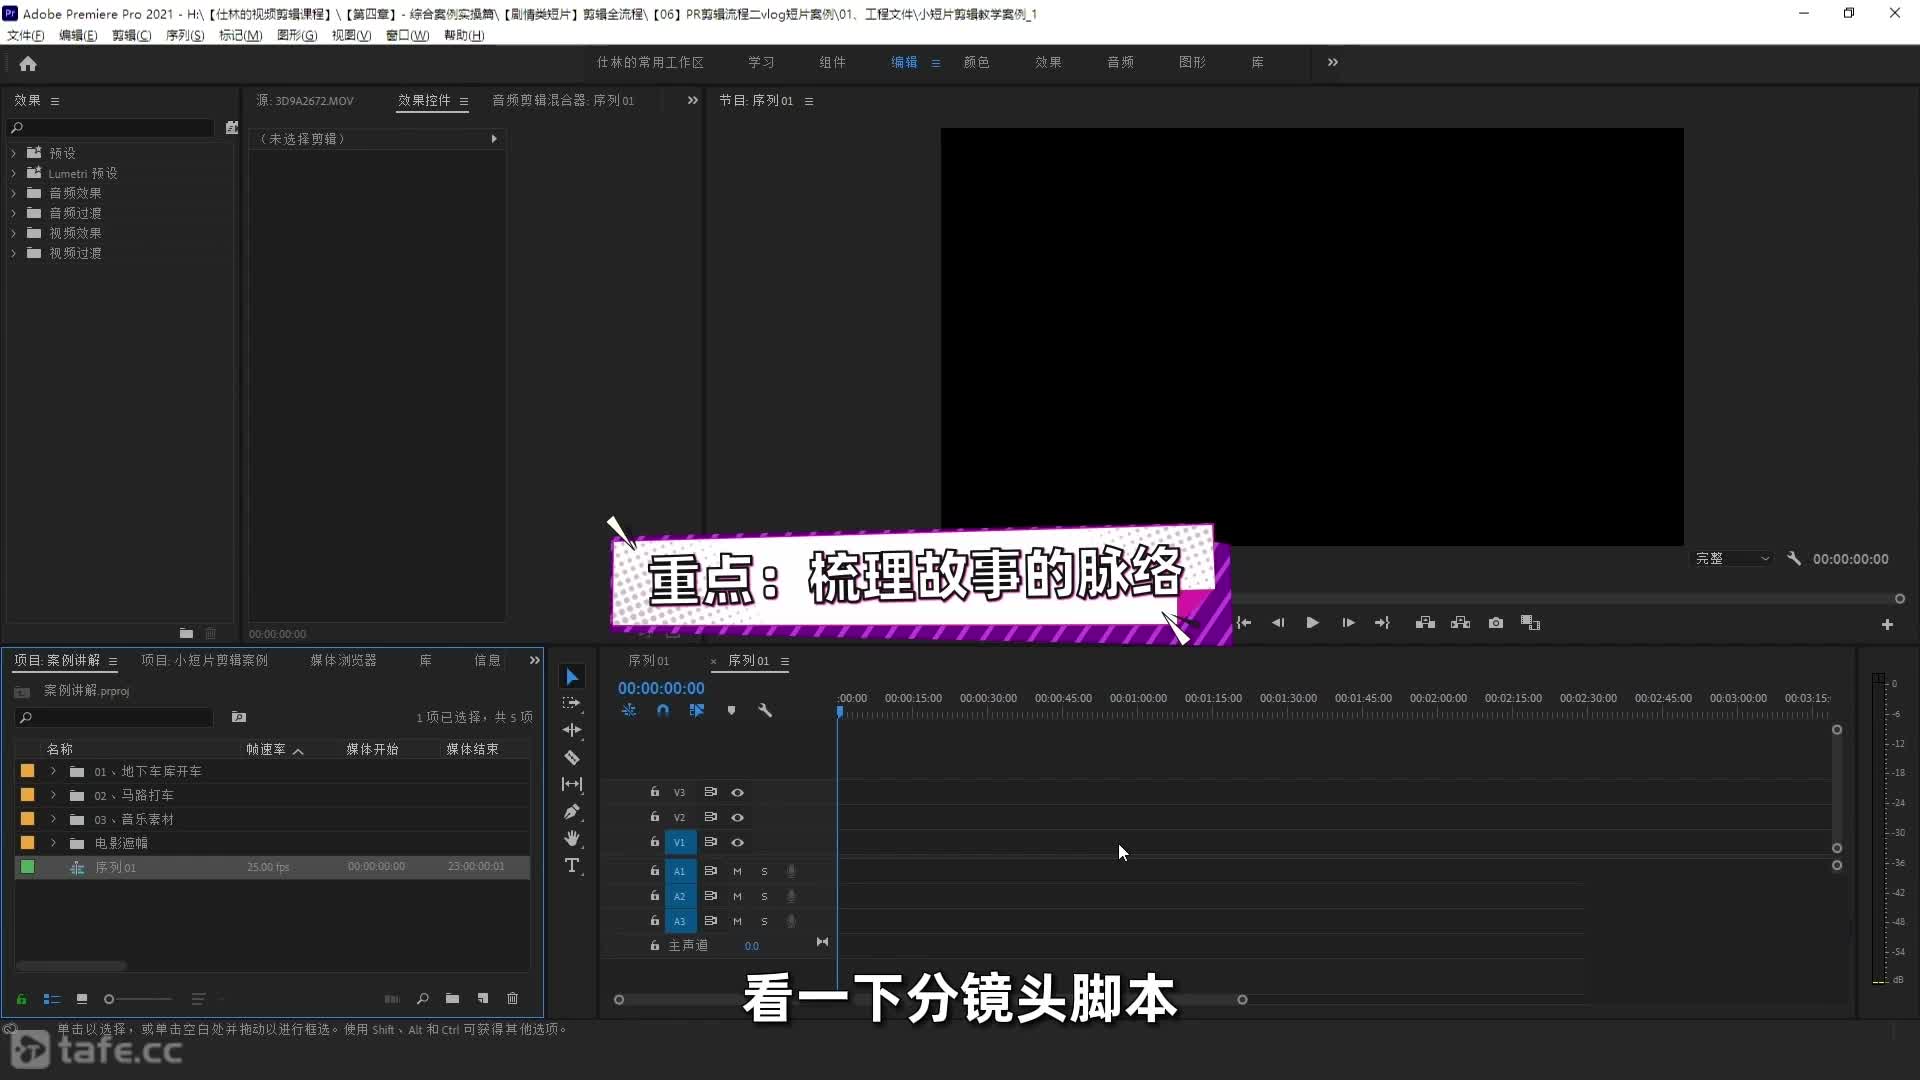Open the 媒体浏览器 tab
The height and width of the screenshot is (1080, 1920).
(343, 660)
